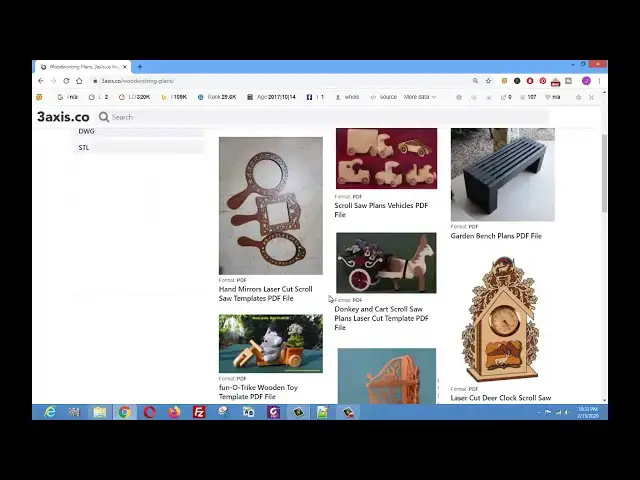Expand More data dropdown
This screenshot has width=640, height=480.
(420, 97)
